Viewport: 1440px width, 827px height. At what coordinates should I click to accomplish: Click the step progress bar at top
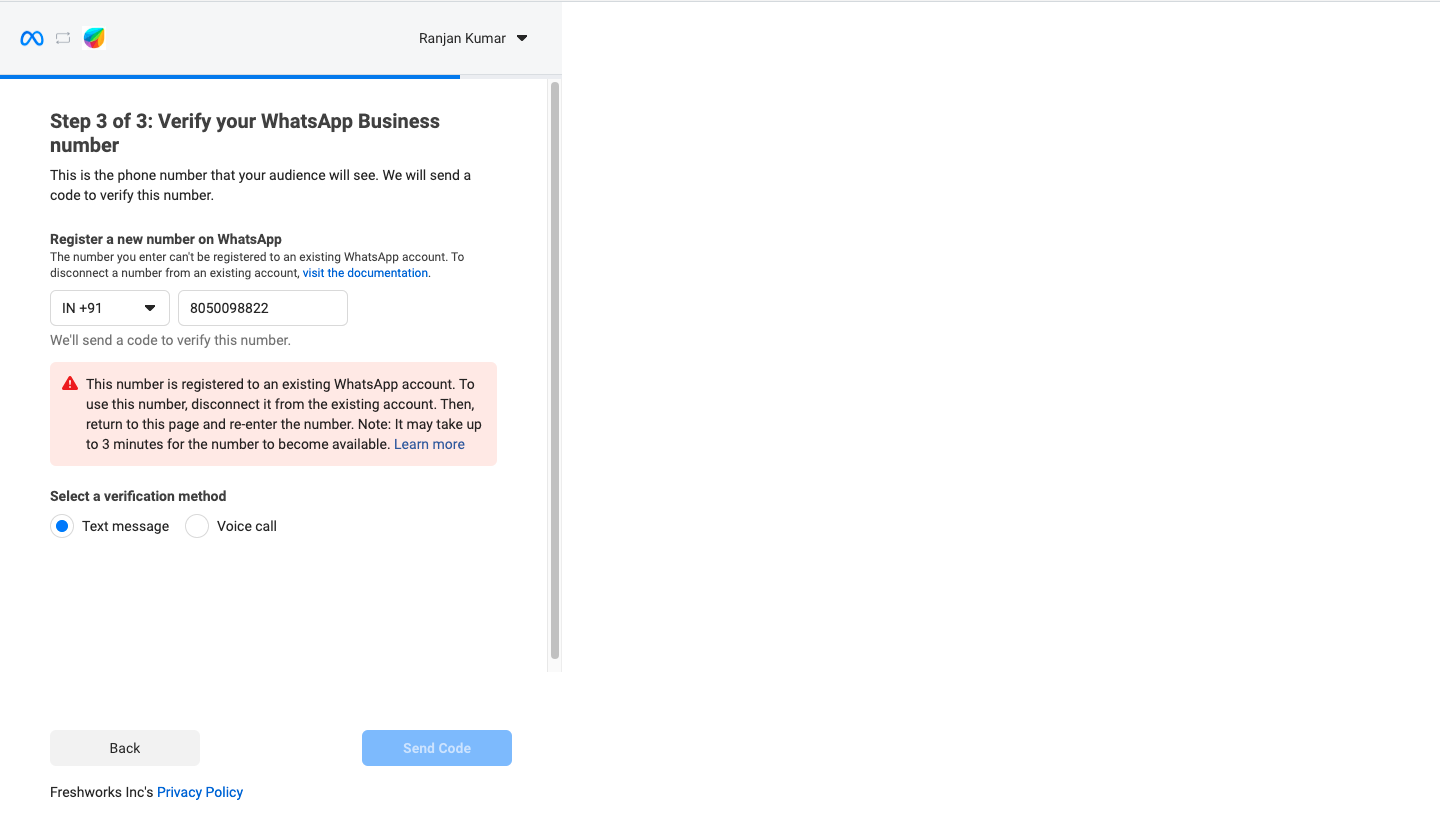pyautogui.click(x=281, y=76)
